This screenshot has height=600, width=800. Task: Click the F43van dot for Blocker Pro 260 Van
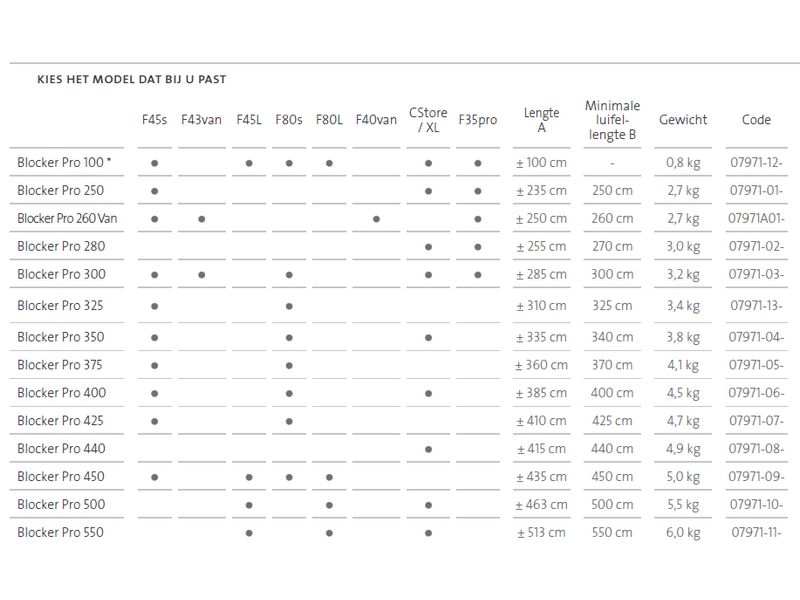pos(201,218)
